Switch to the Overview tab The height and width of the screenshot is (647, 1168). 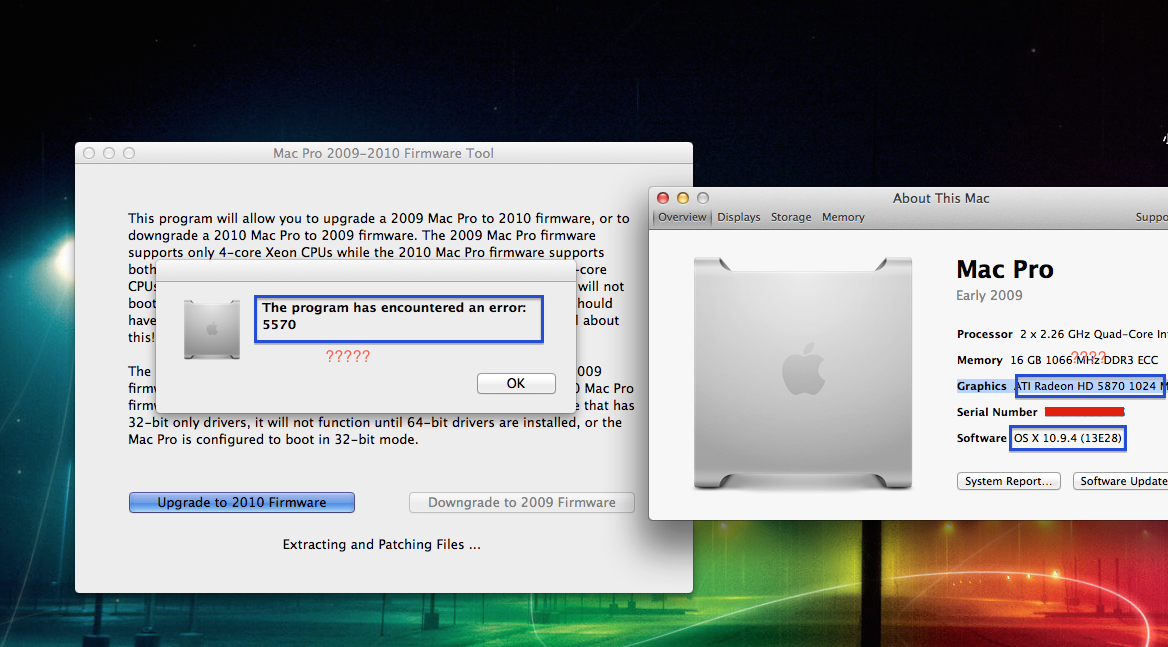tap(682, 217)
